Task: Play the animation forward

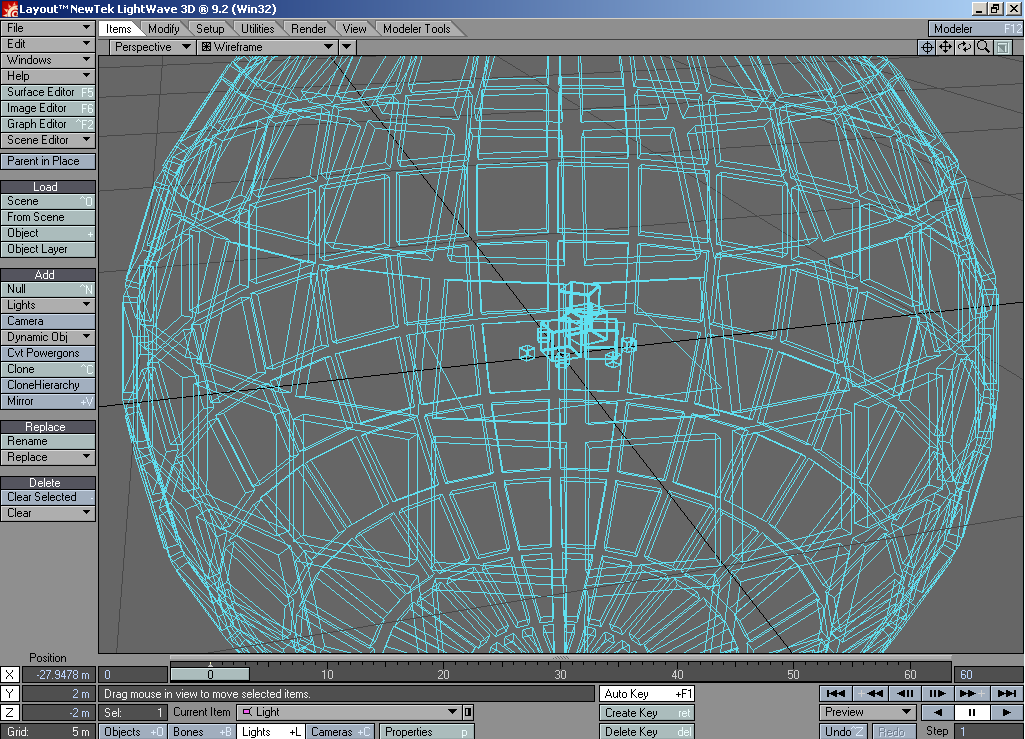Action: pos(1003,713)
